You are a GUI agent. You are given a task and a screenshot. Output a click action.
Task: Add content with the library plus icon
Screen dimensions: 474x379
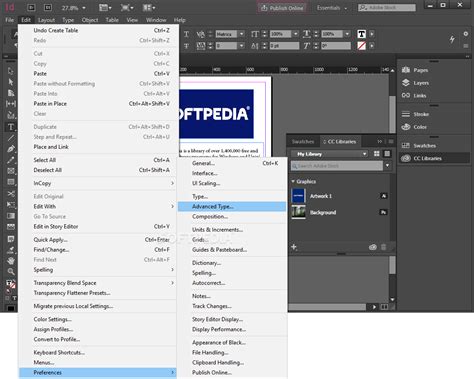[294, 247]
